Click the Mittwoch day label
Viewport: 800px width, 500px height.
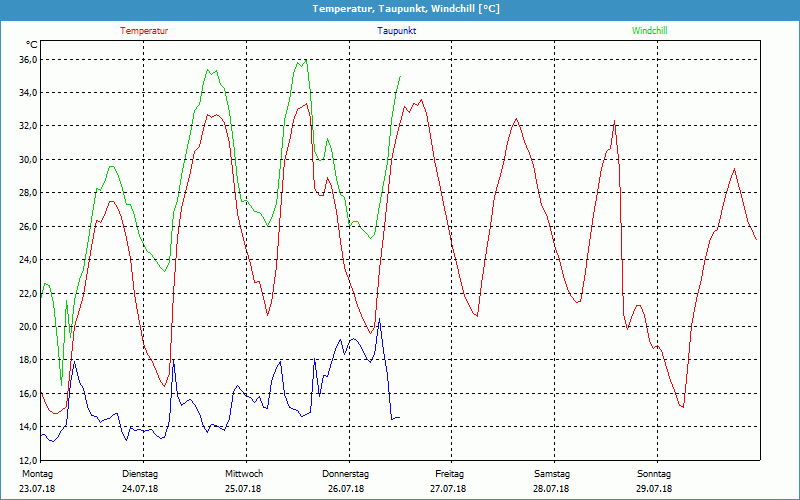pyautogui.click(x=244, y=474)
